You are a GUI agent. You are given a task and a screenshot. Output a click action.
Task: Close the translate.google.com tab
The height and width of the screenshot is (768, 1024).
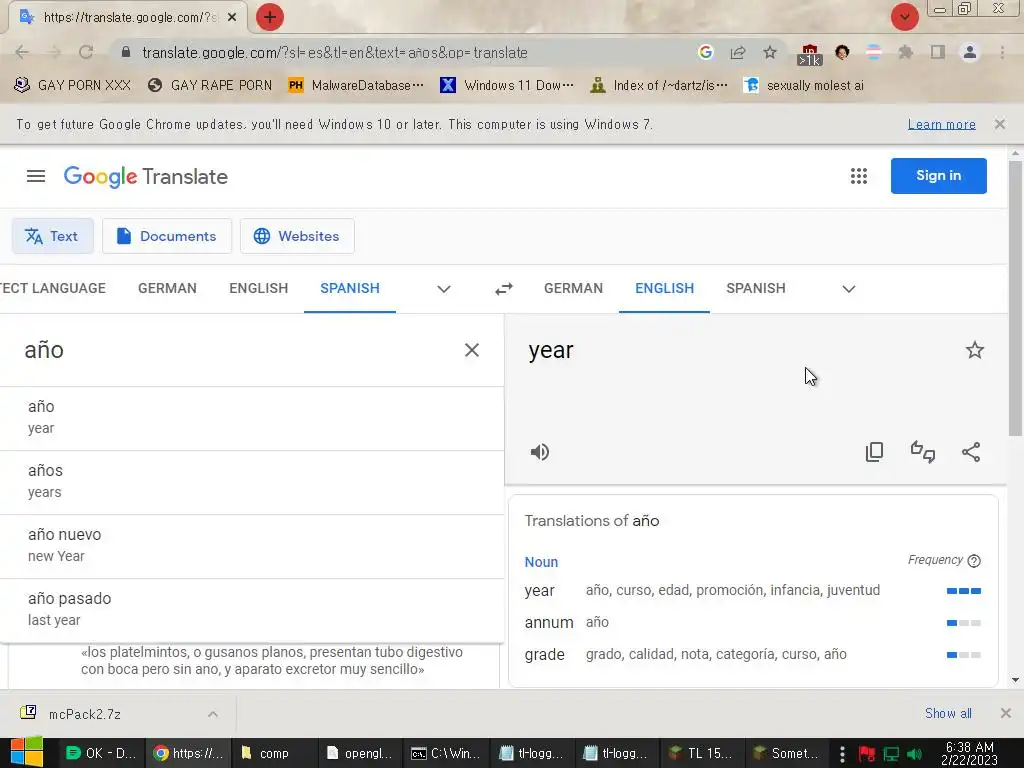pos(232,18)
